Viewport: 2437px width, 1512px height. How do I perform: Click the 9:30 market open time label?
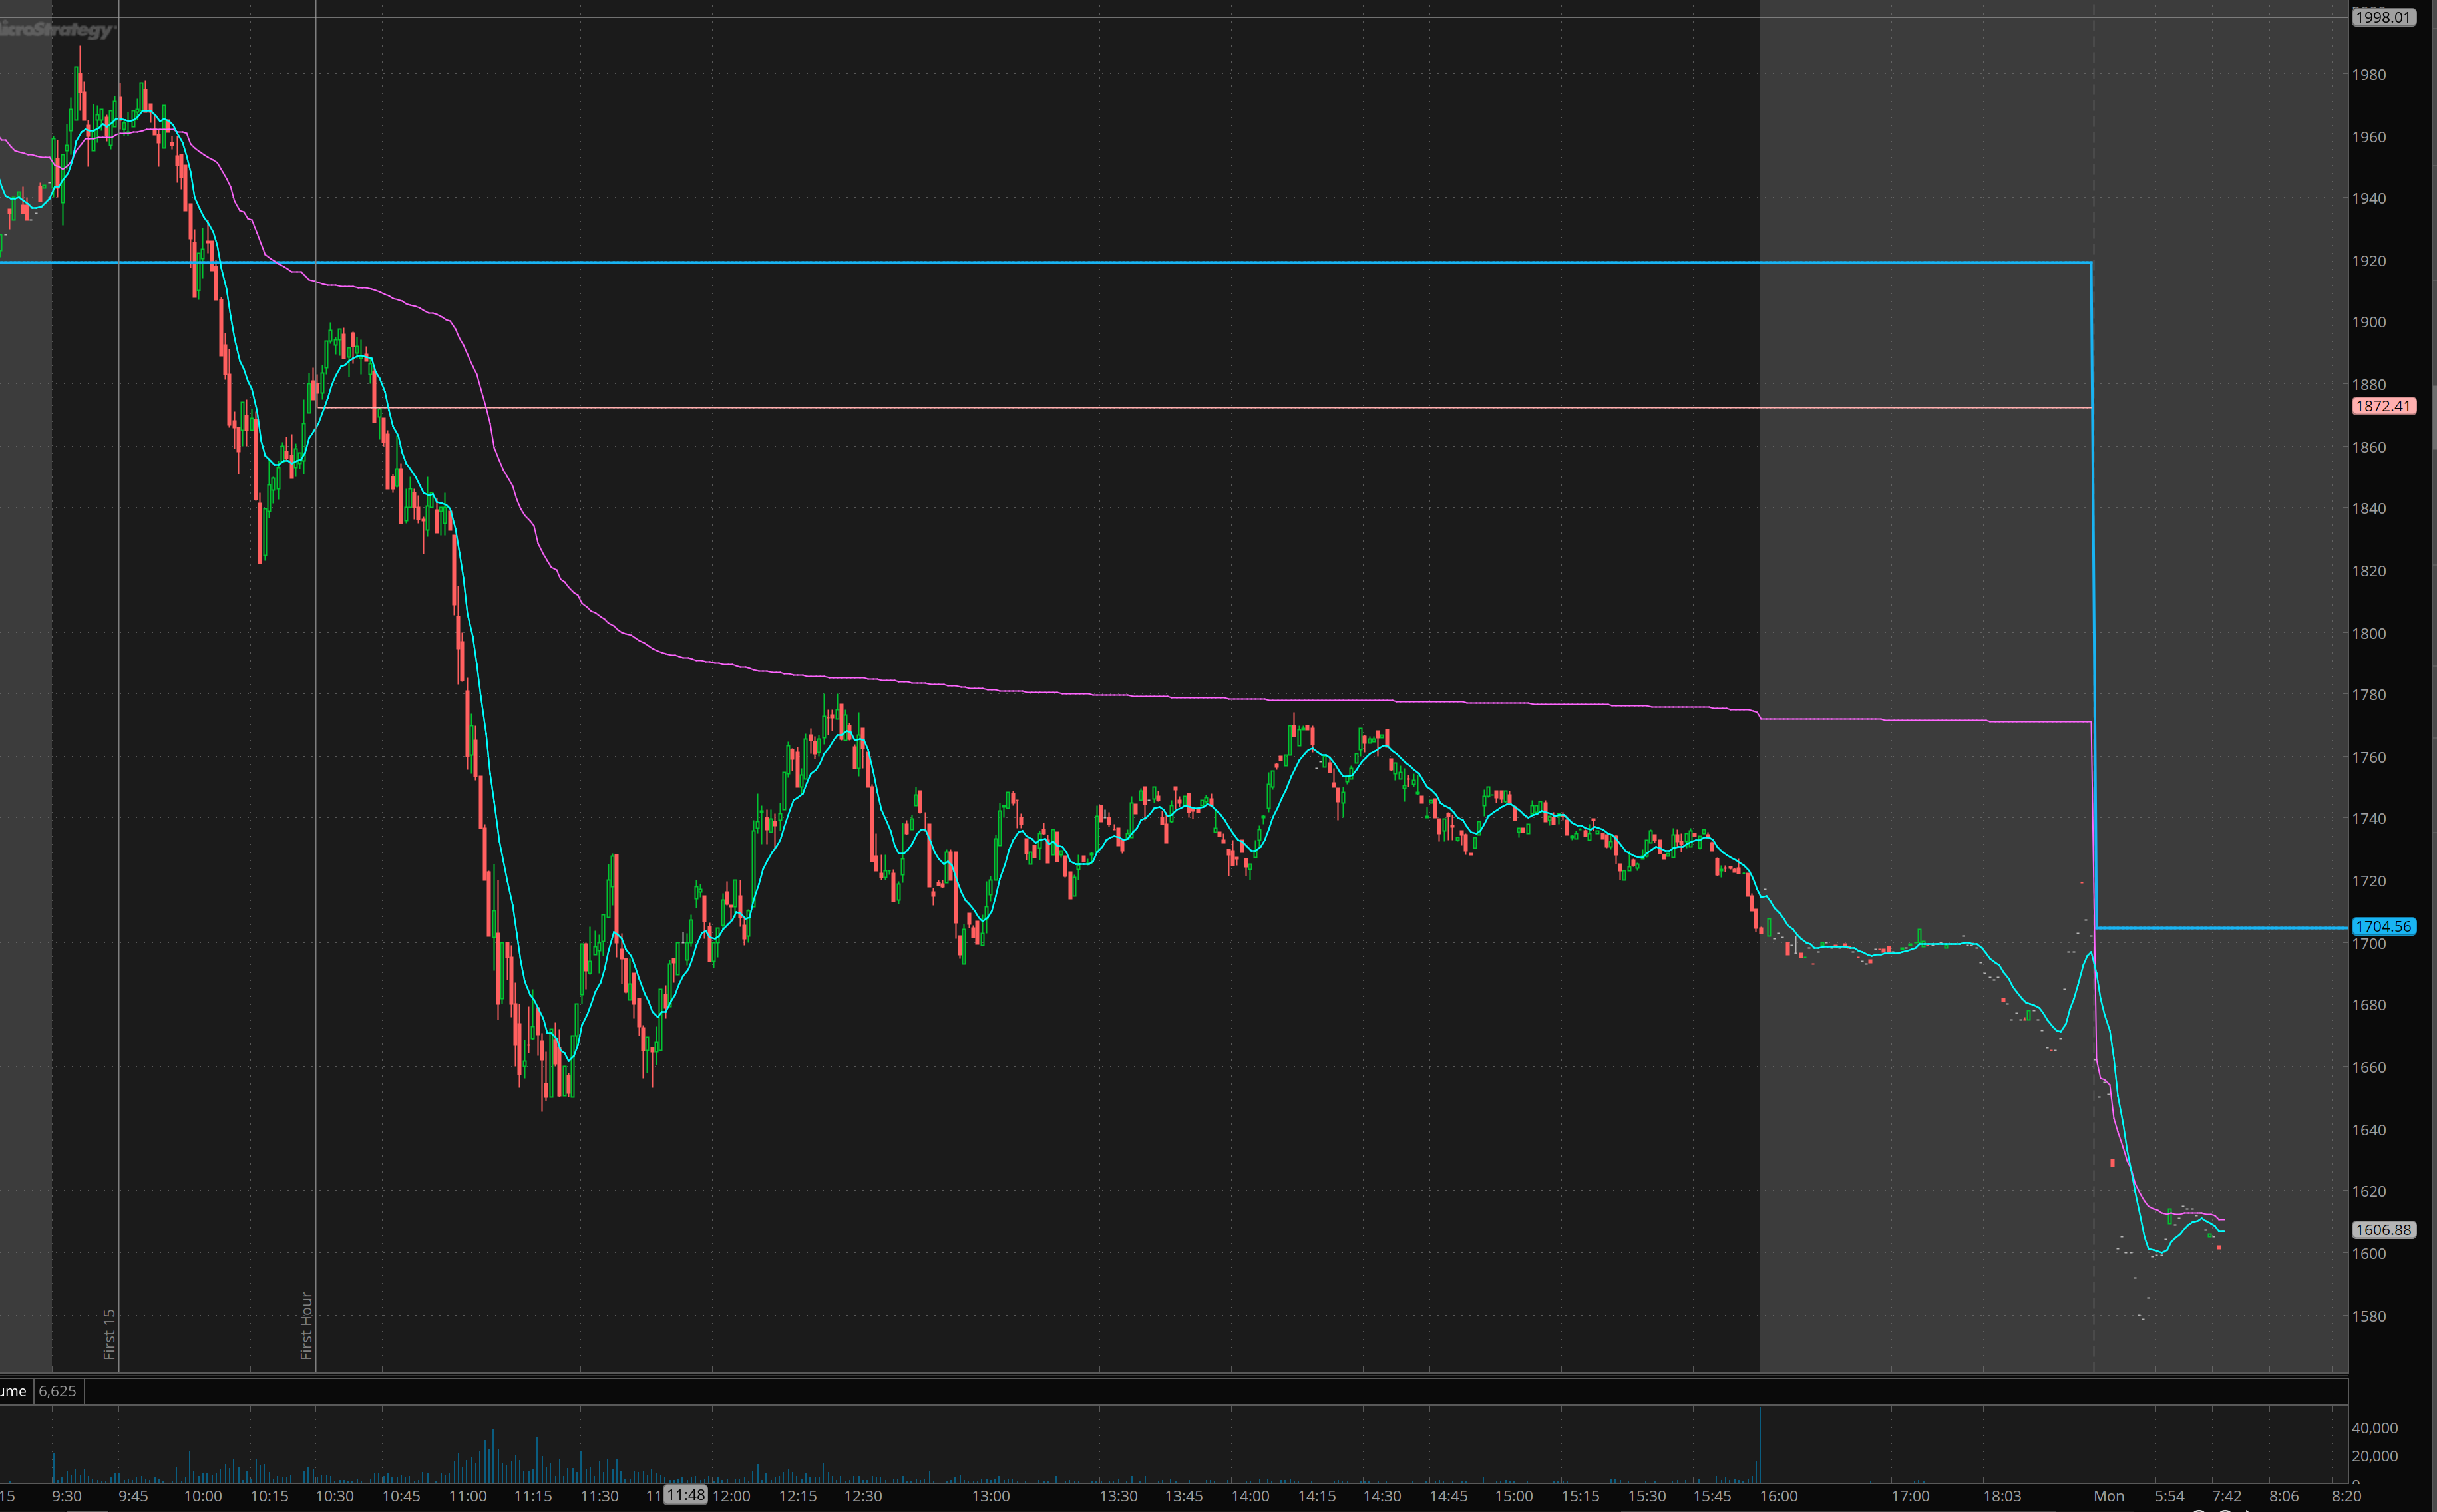click(67, 1496)
